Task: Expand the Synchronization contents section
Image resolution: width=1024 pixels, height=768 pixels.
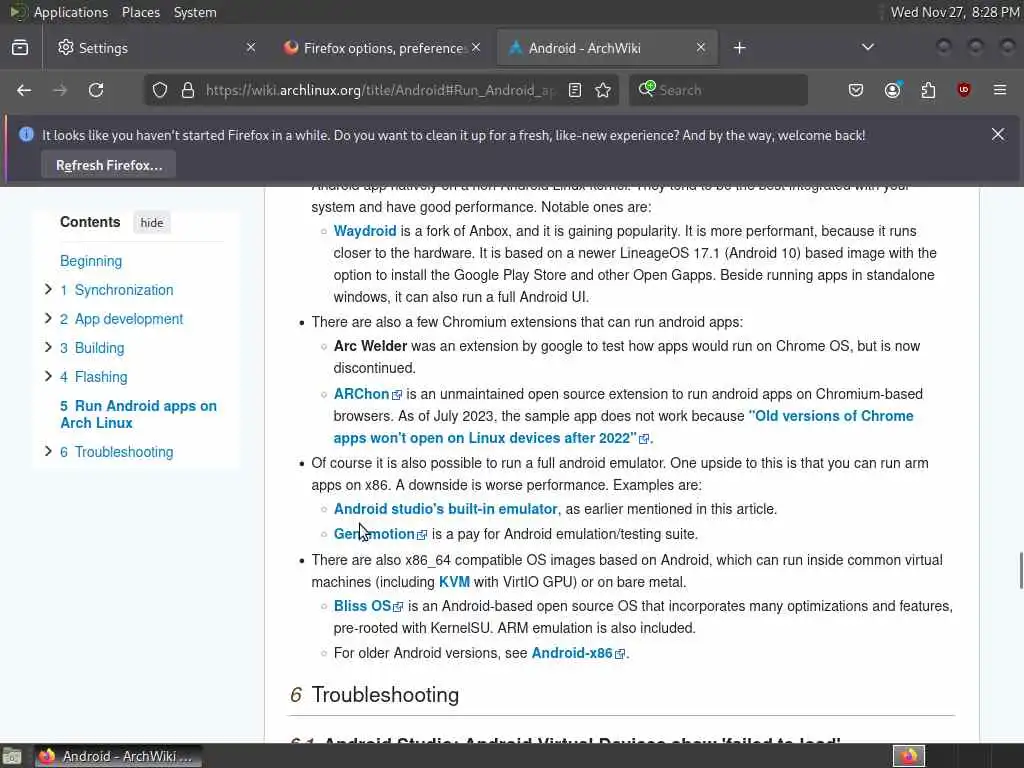Action: 48,289
